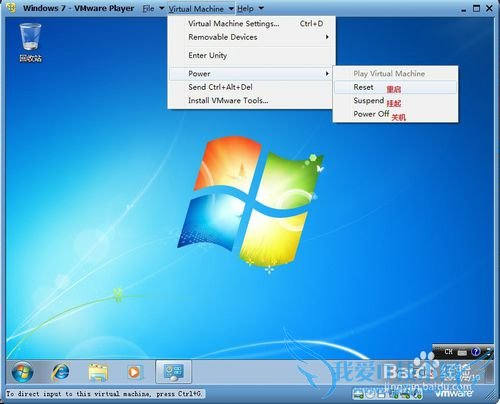Viewport: 500px width, 404px height.
Task: Open the File menu
Action: pos(149,9)
